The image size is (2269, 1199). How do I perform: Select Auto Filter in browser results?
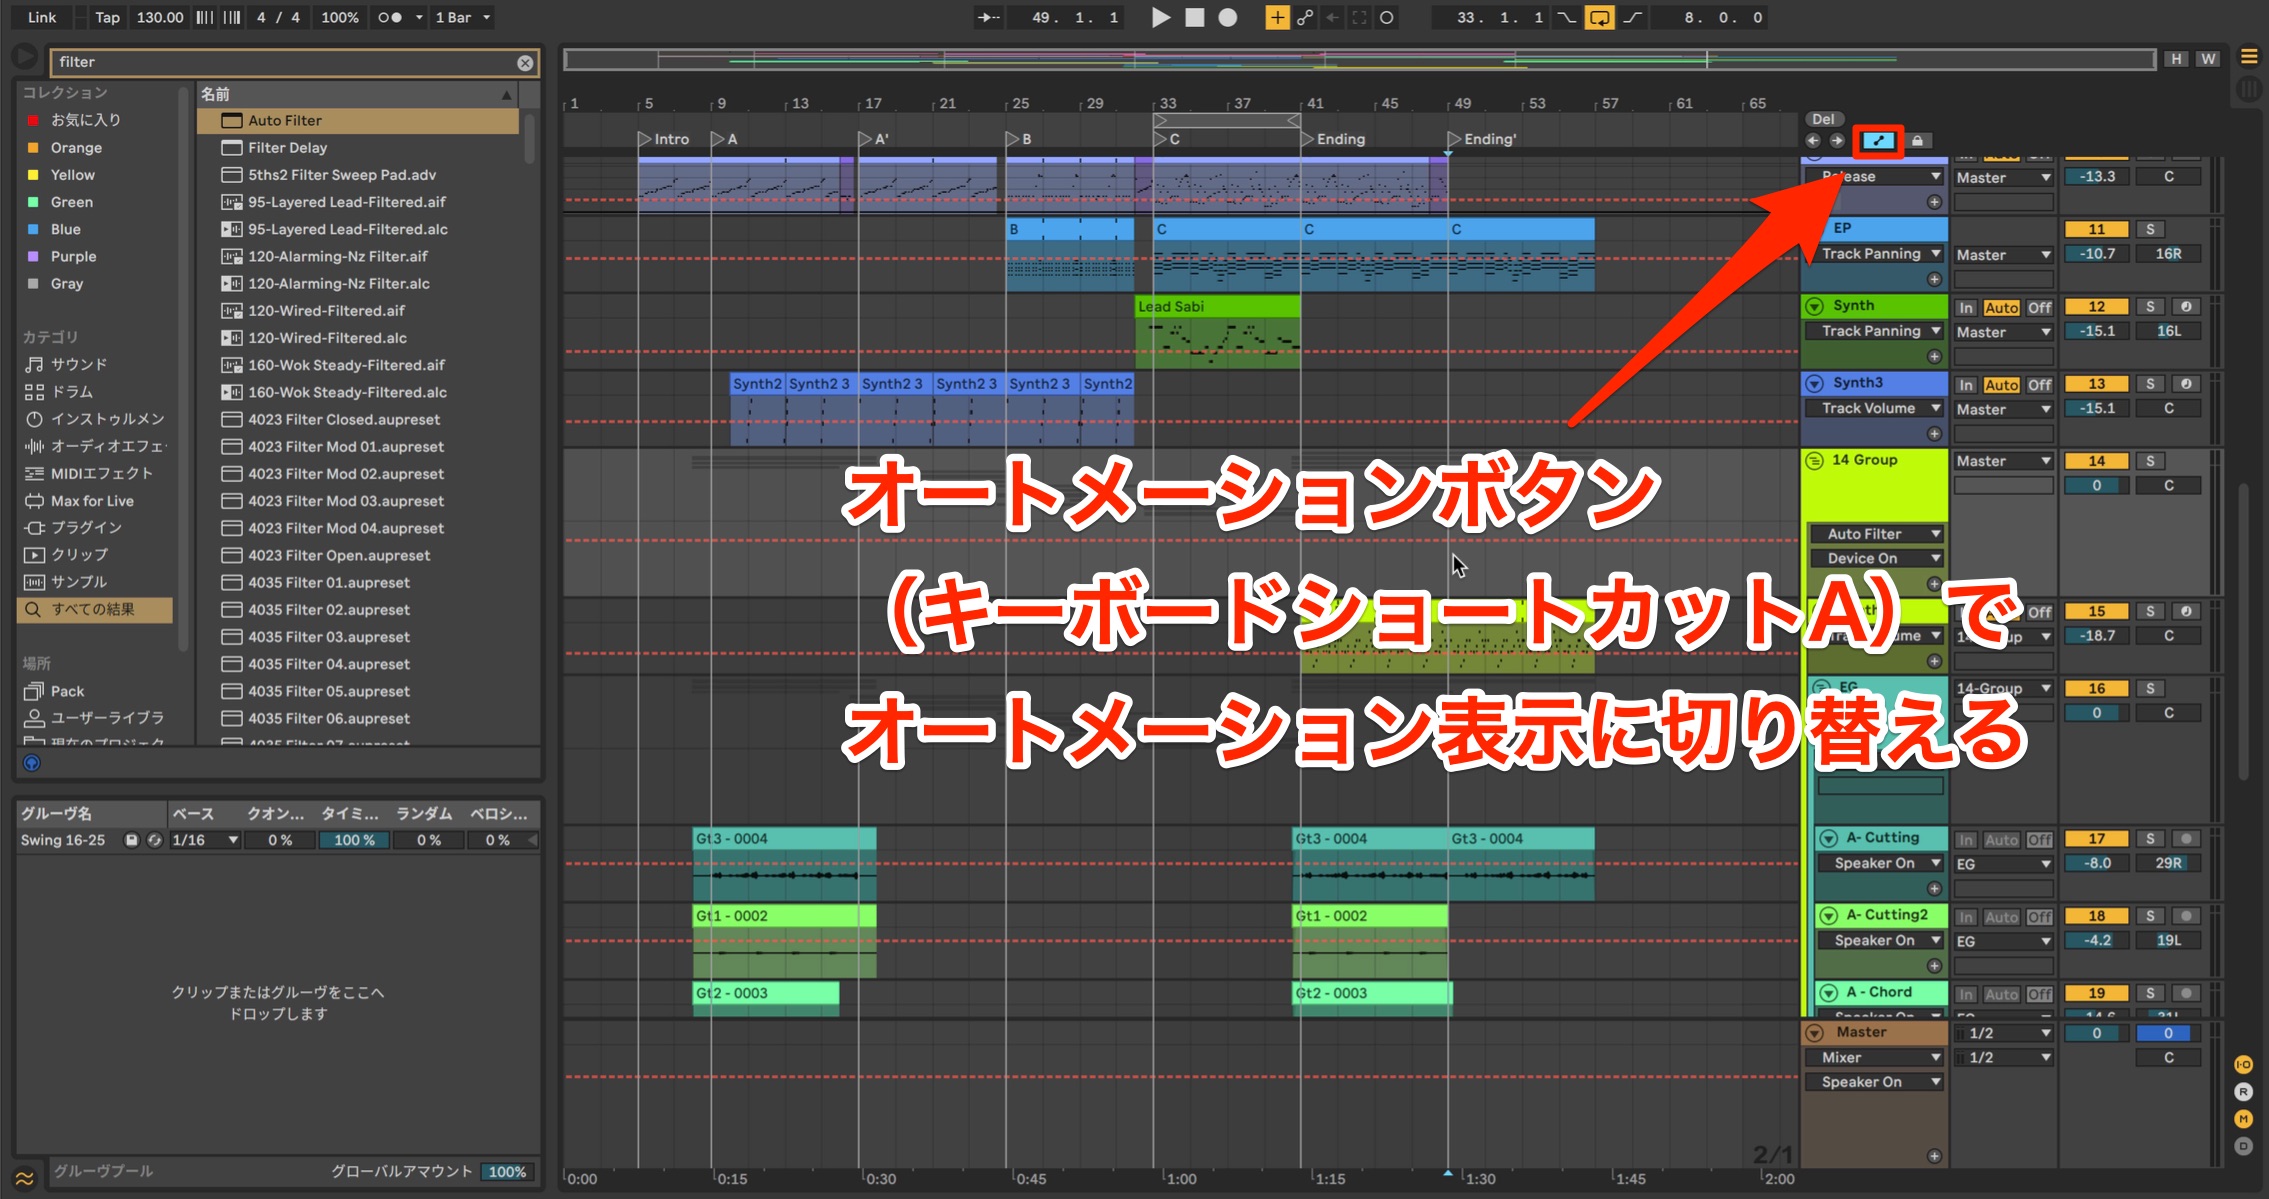[x=358, y=120]
